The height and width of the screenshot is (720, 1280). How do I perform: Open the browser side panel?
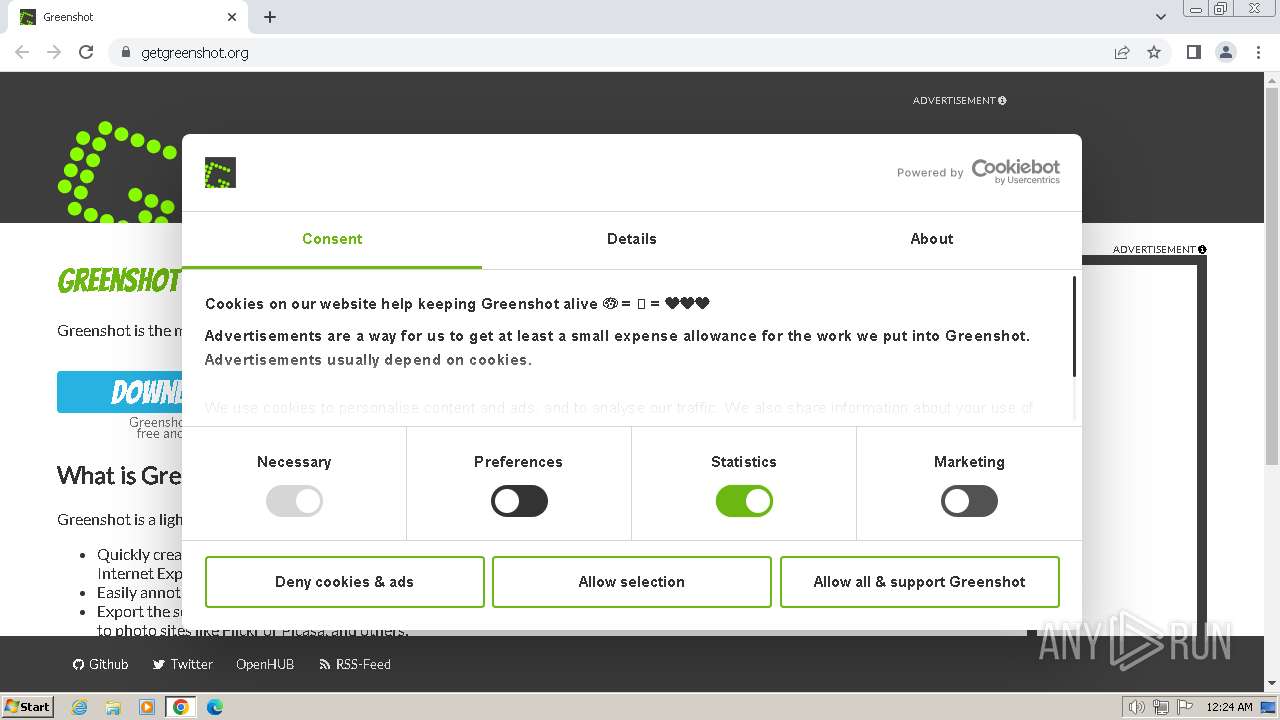pyautogui.click(x=1193, y=52)
